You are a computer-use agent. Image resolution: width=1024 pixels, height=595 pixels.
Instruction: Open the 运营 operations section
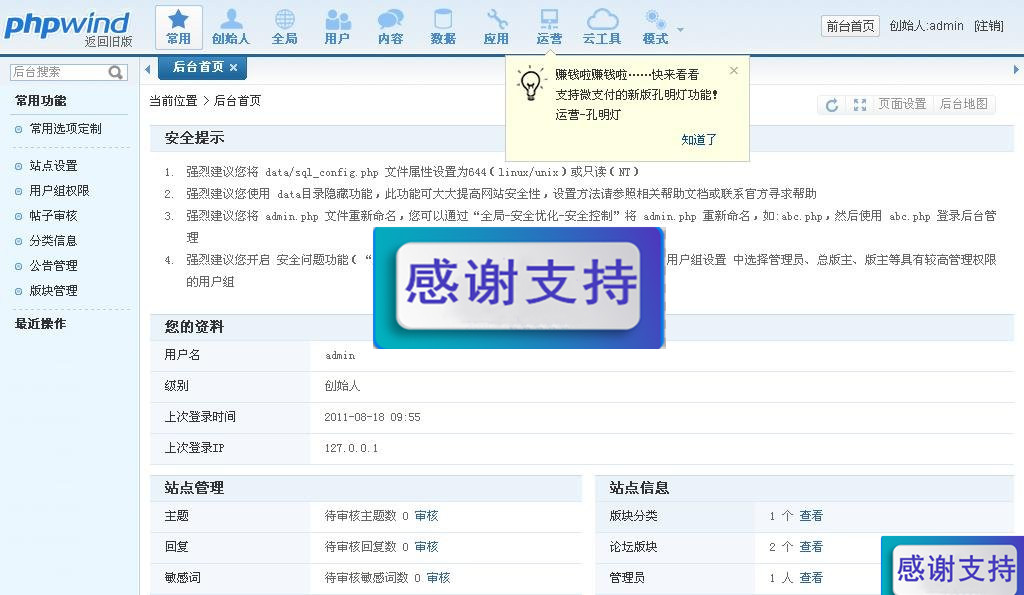click(x=549, y=27)
